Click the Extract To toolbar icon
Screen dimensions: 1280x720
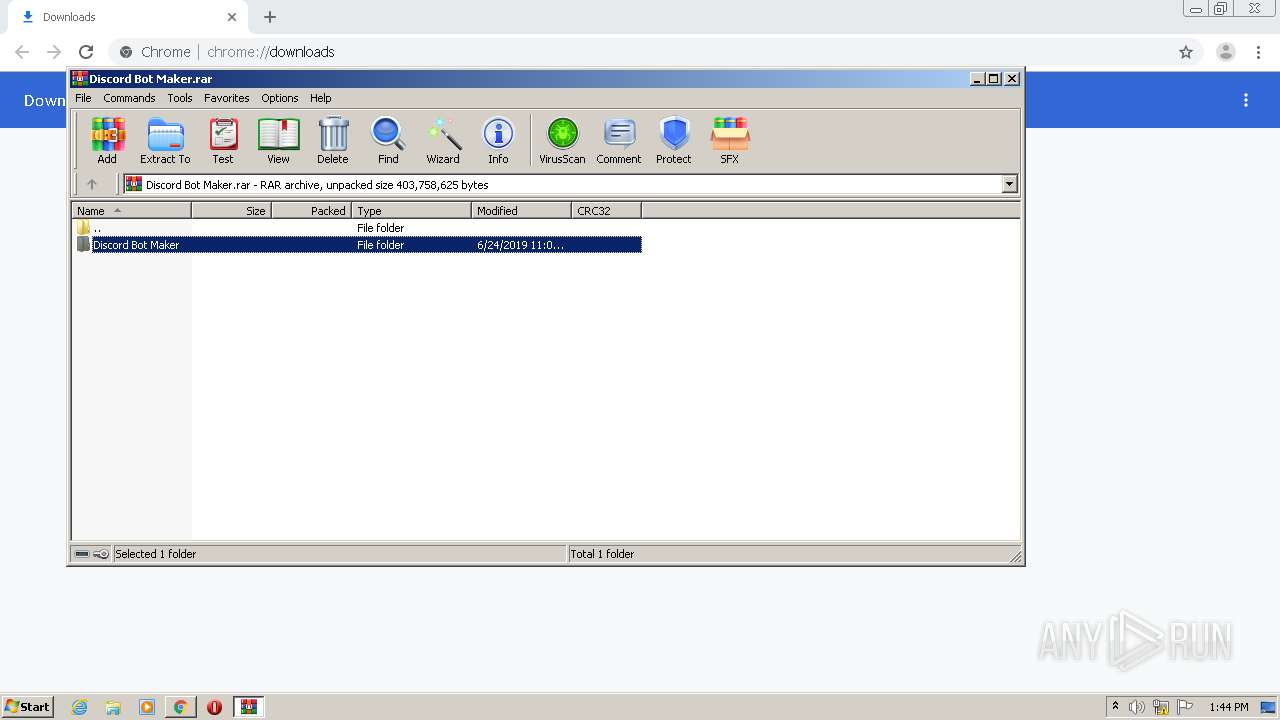coord(165,140)
